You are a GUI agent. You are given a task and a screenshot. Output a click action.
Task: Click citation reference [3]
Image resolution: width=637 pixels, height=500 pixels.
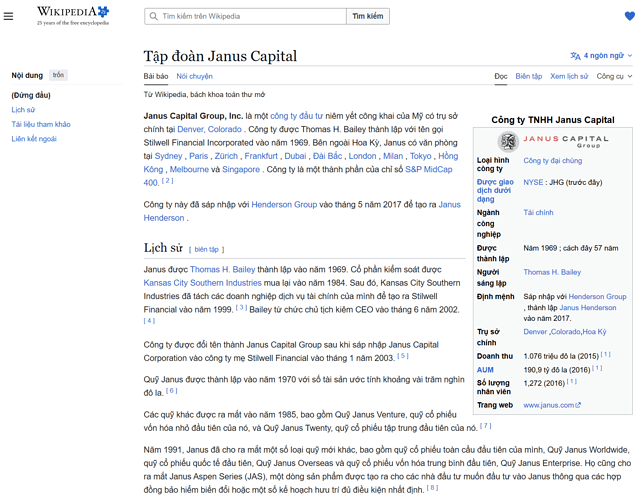coord(241,307)
